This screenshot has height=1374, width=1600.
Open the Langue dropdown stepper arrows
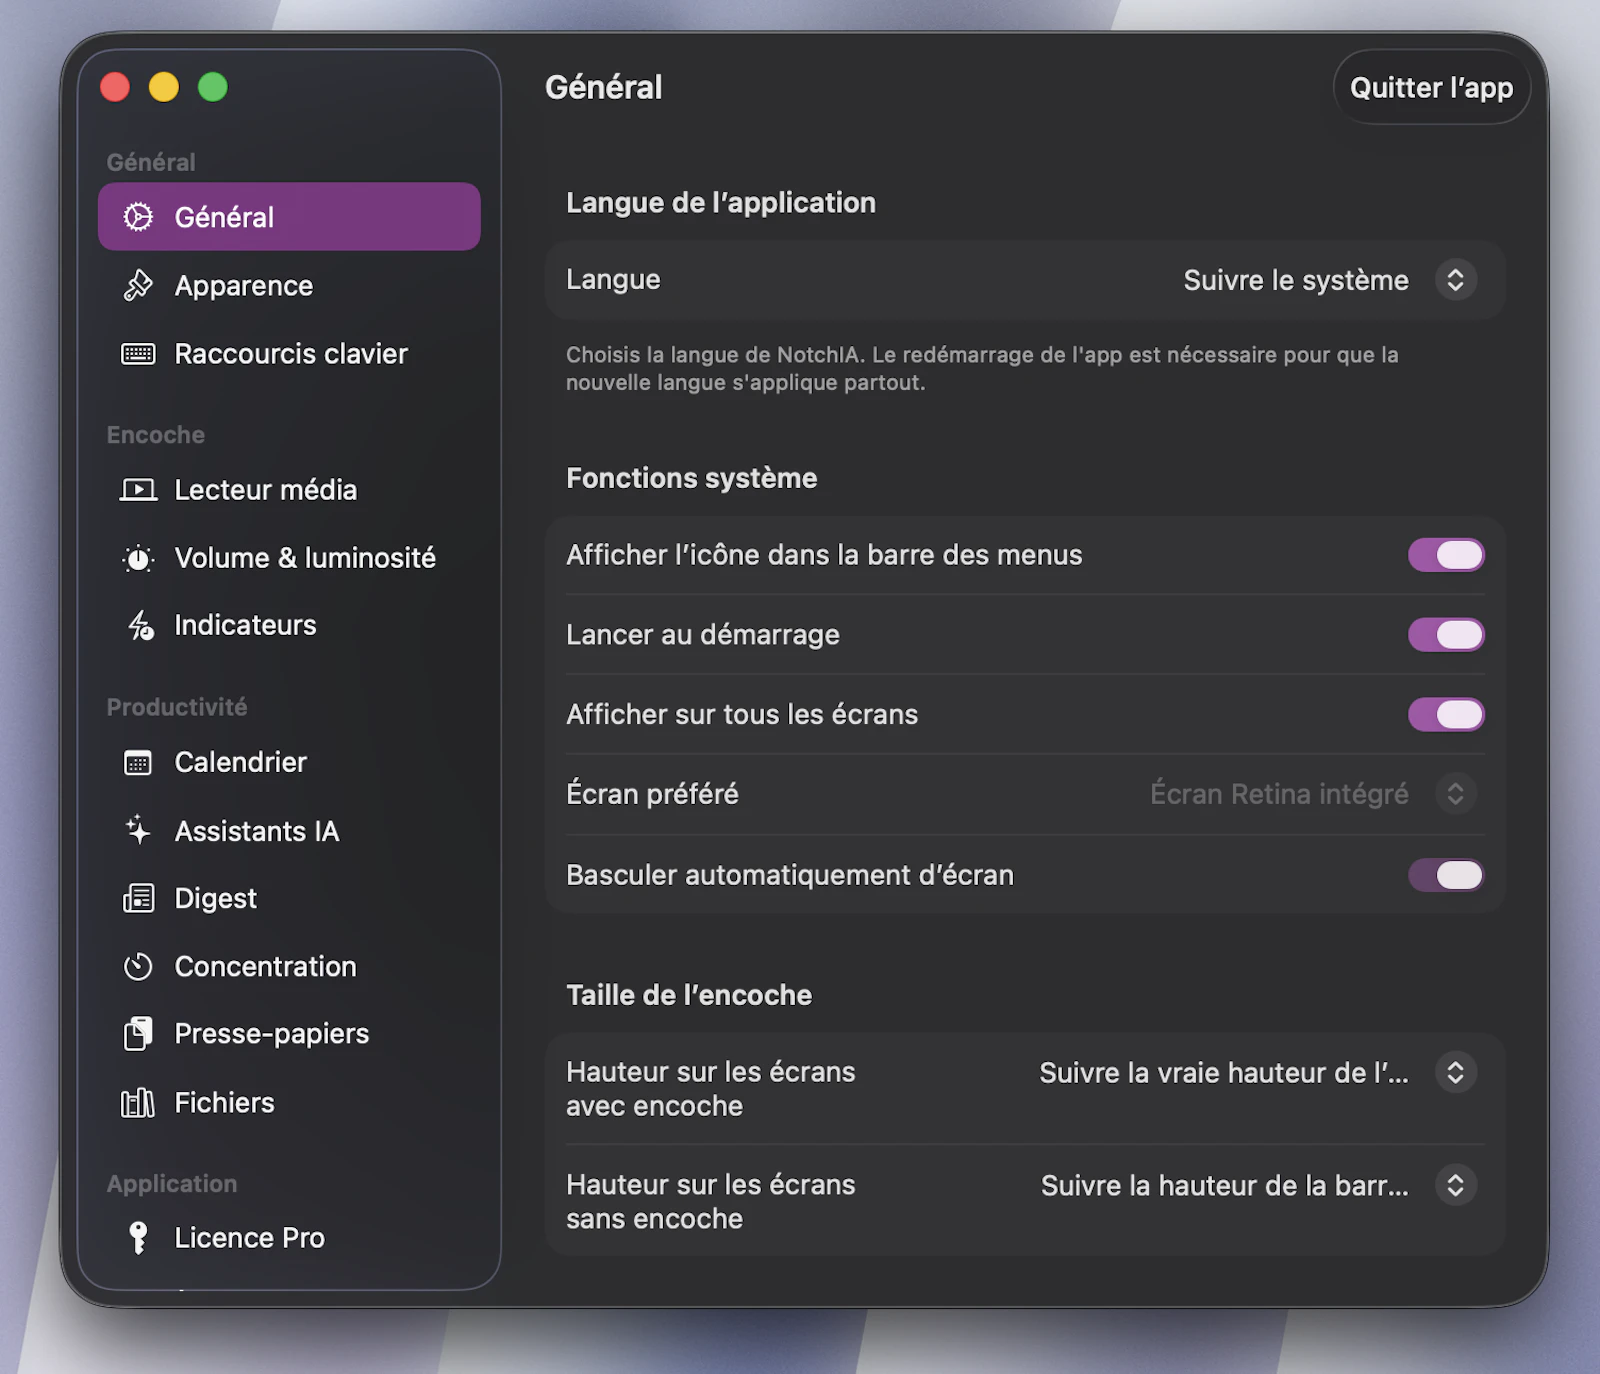(x=1456, y=280)
